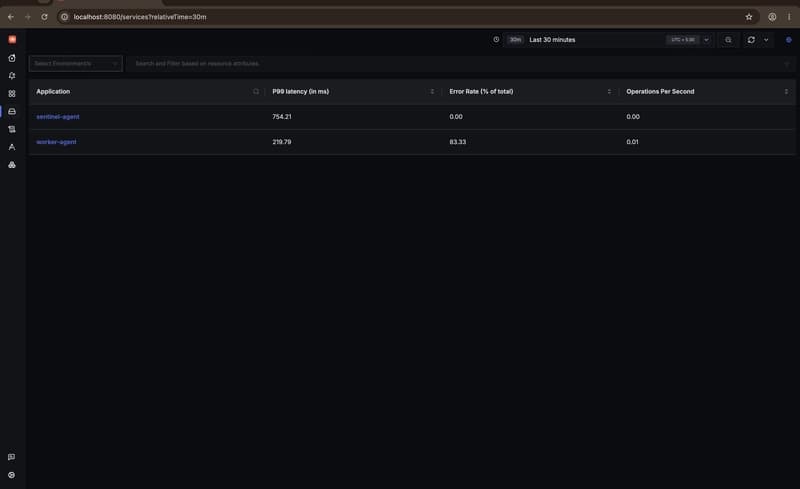Click the 30m badge in time selector
Screen dimensions: 800x489
click(x=515, y=40)
